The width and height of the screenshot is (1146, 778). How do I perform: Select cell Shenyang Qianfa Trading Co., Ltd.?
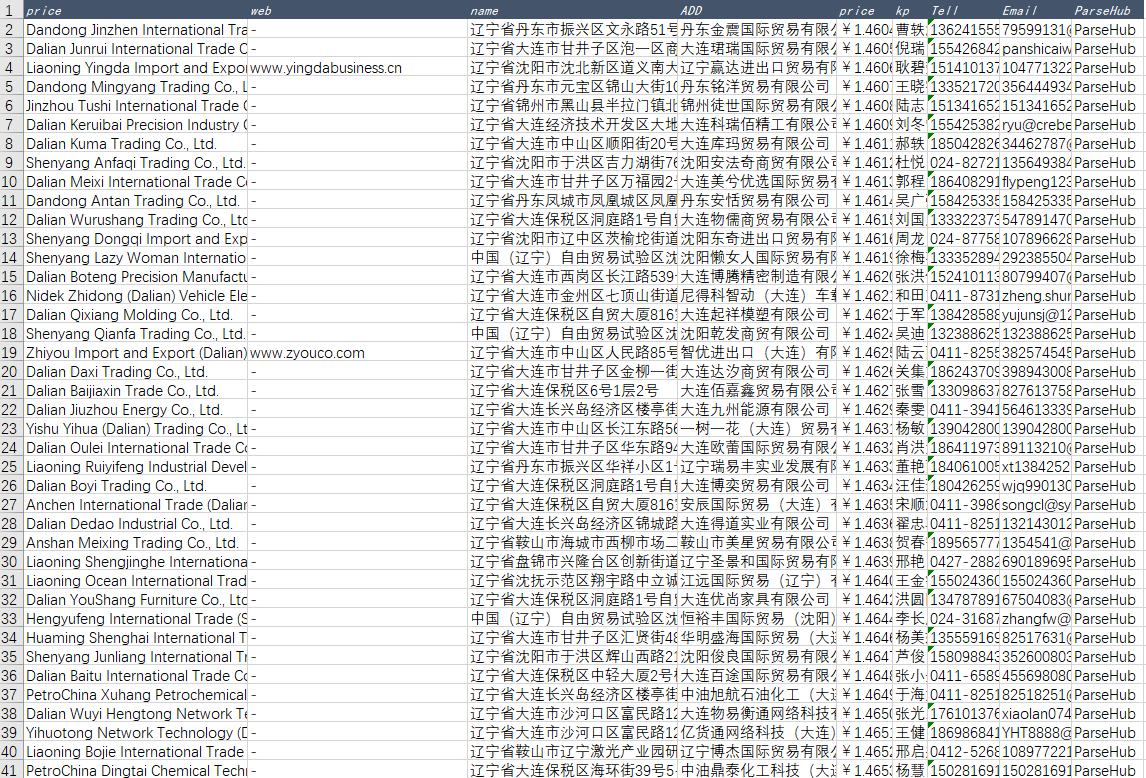click(x=136, y=334)
